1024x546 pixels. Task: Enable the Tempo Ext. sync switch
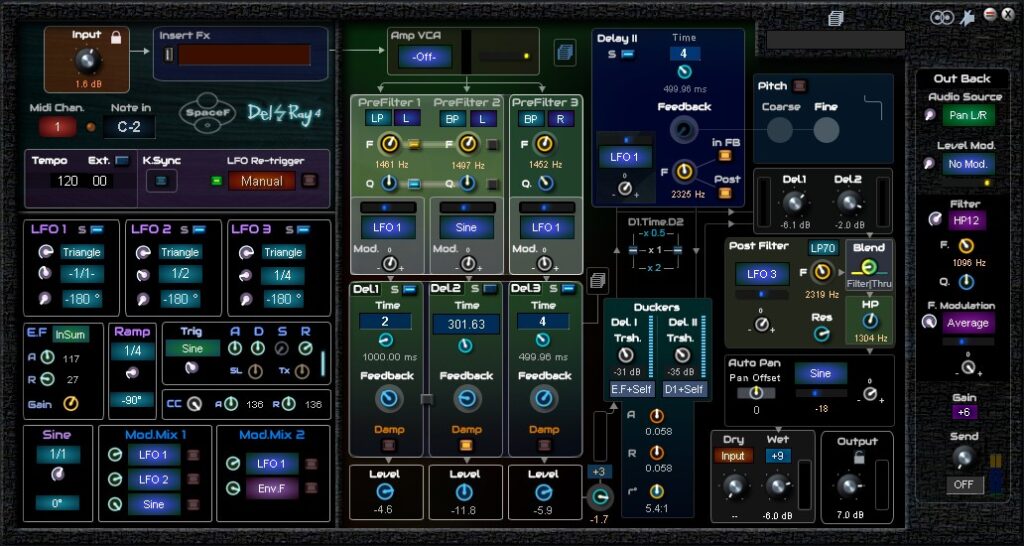pyautogui.click(x=122, y=160)
